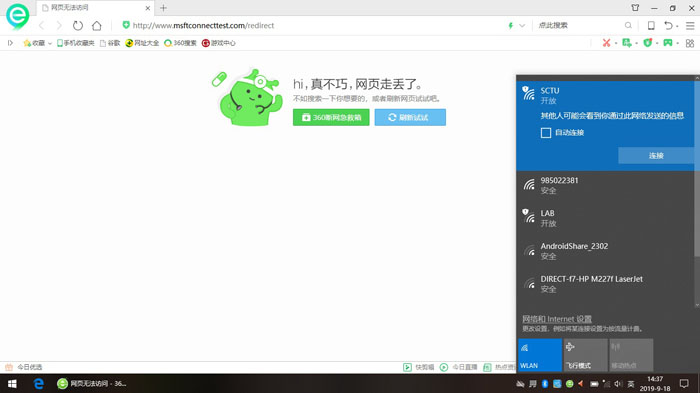Expand the 收藏 dropdown arrow
The height and width of the screenshot is (393, 700).
click(50, 43)
